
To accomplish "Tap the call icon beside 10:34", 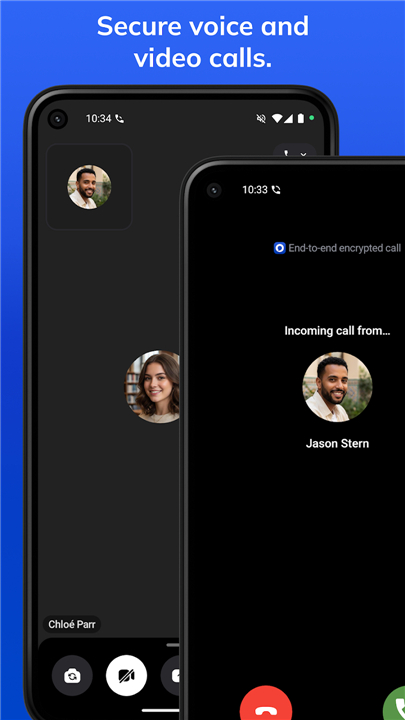I will (119, 118).
